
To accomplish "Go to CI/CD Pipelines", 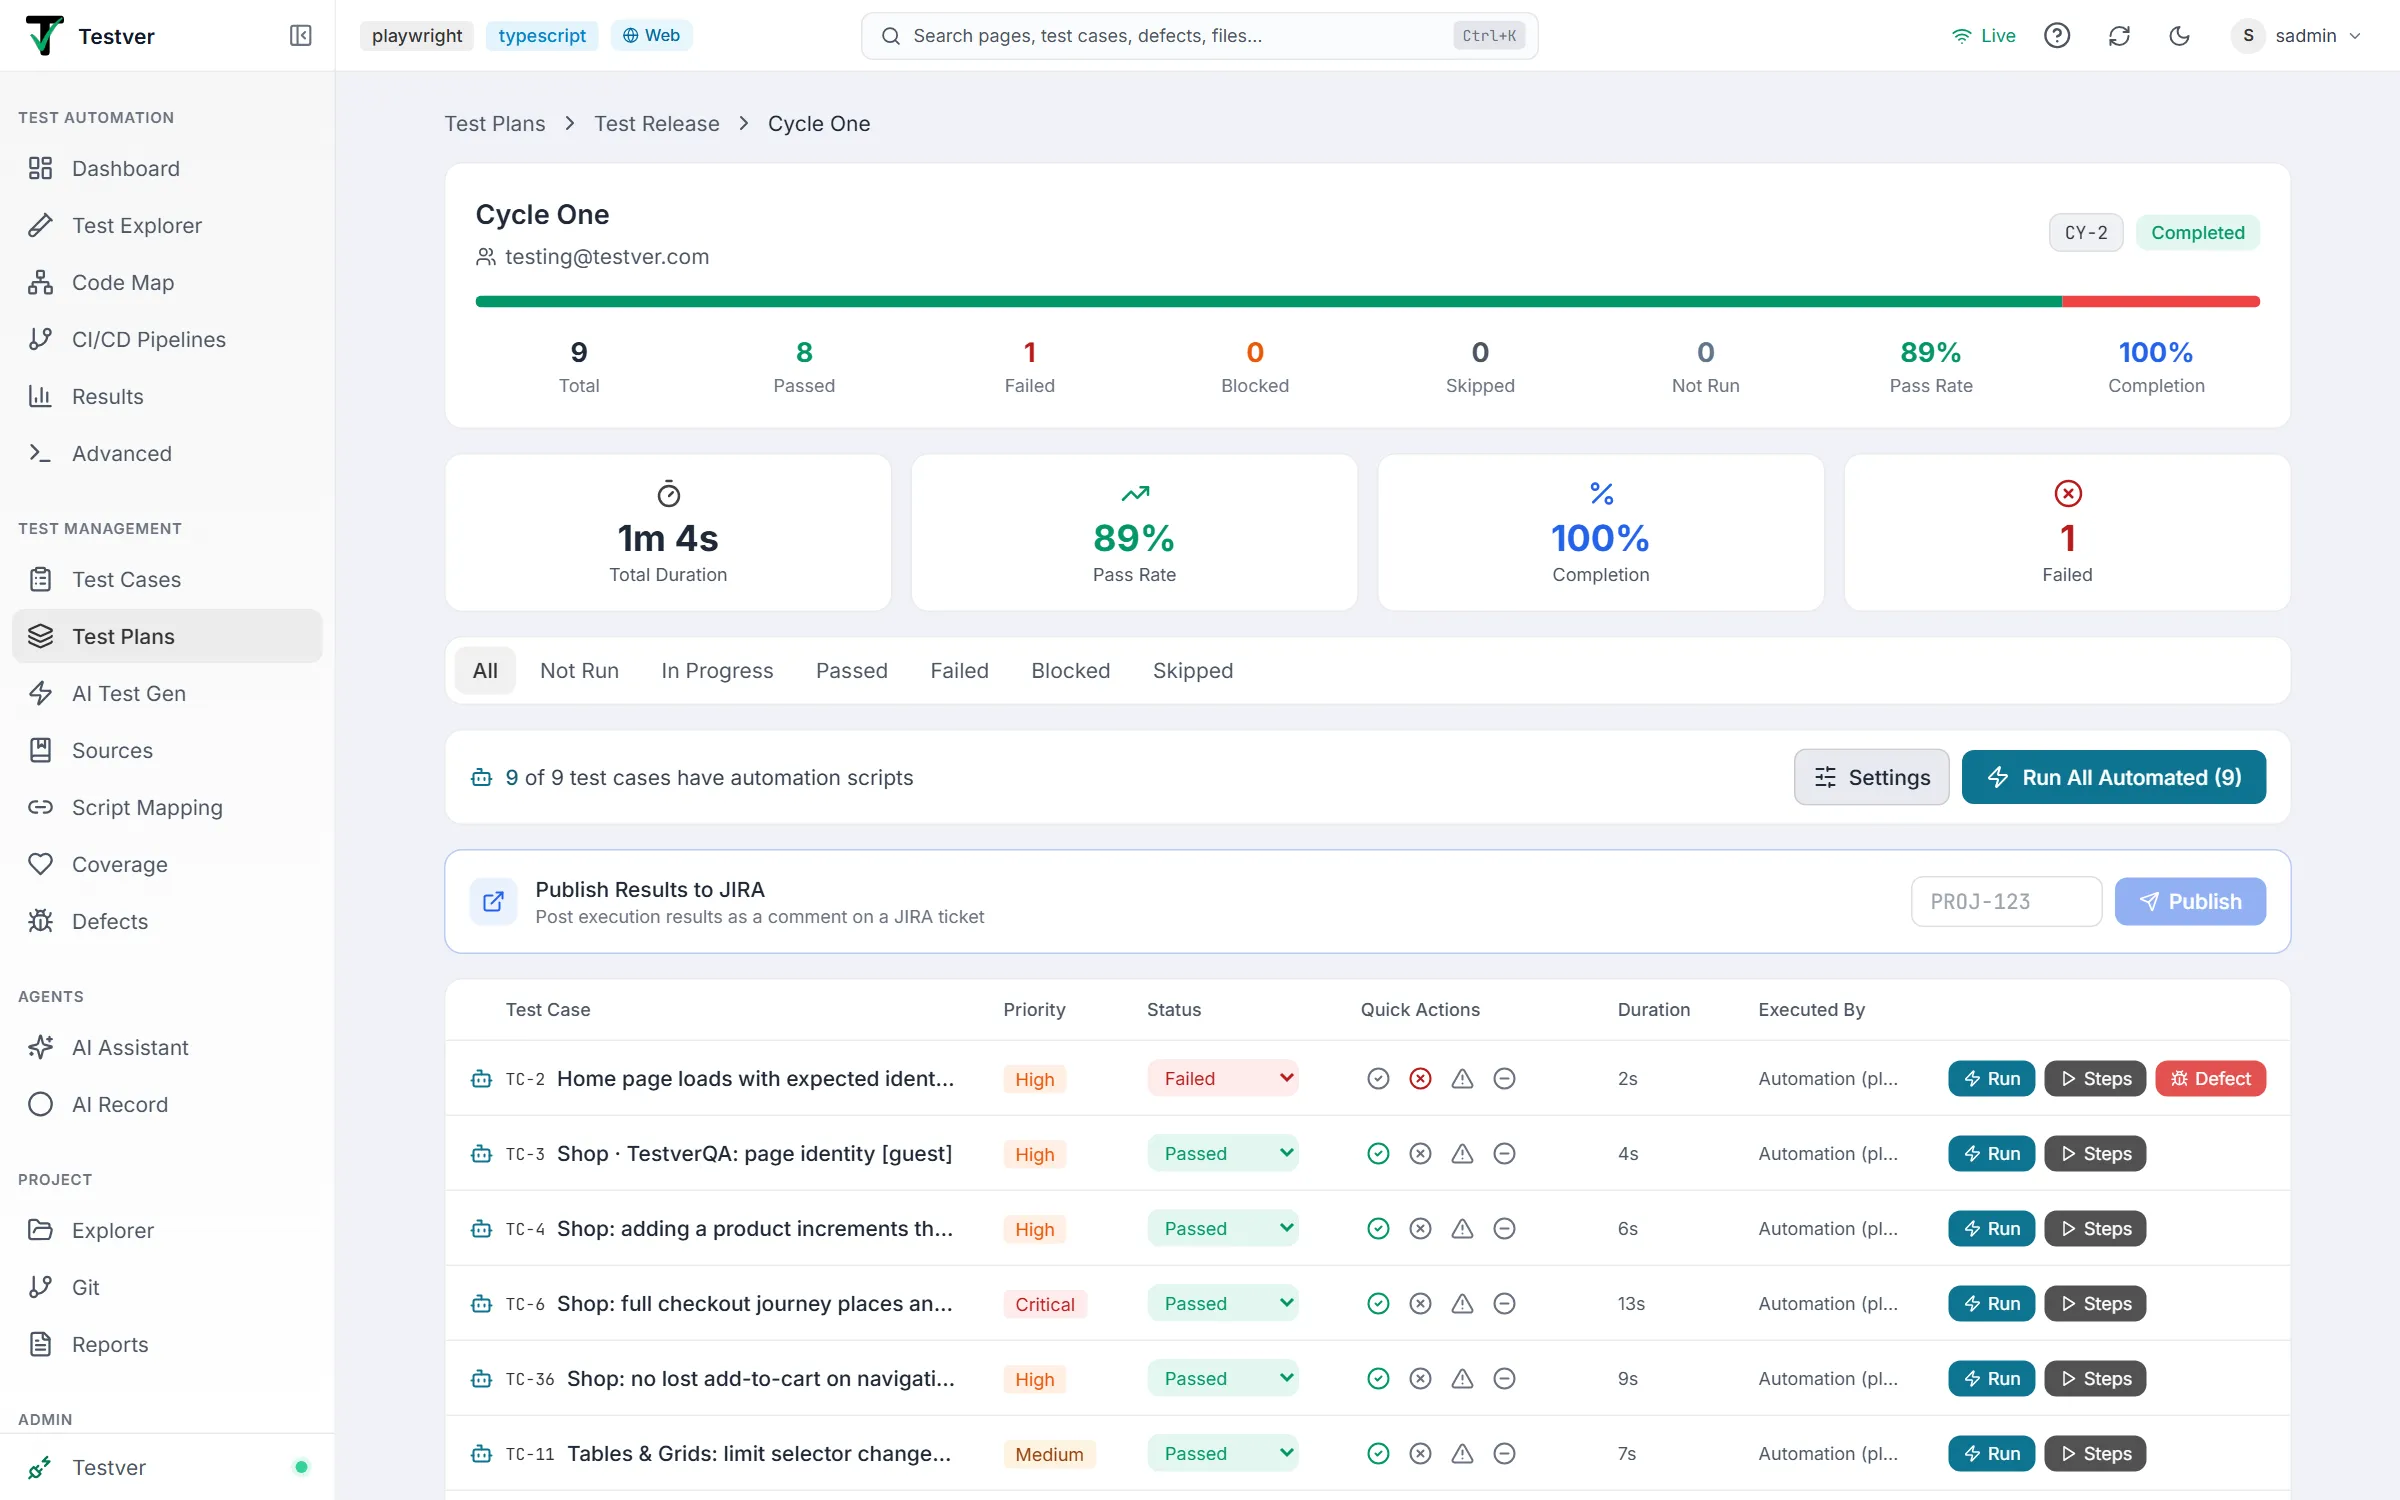I will pyautogui.click(x=167, y=339).
